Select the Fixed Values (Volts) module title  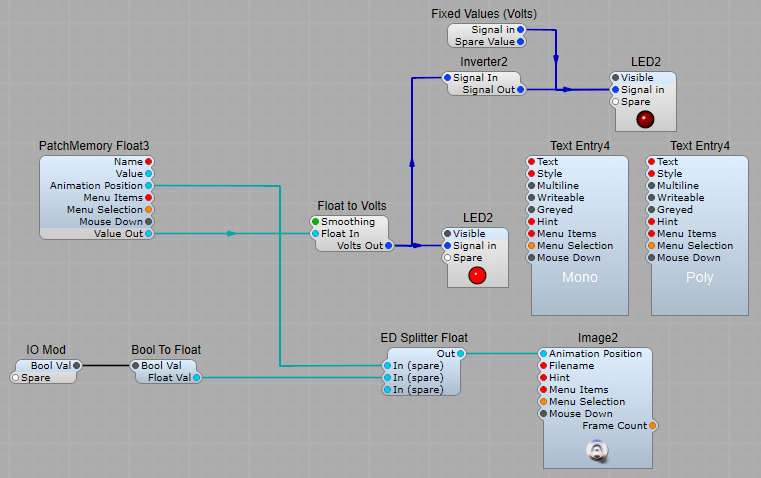coord(485,14)
